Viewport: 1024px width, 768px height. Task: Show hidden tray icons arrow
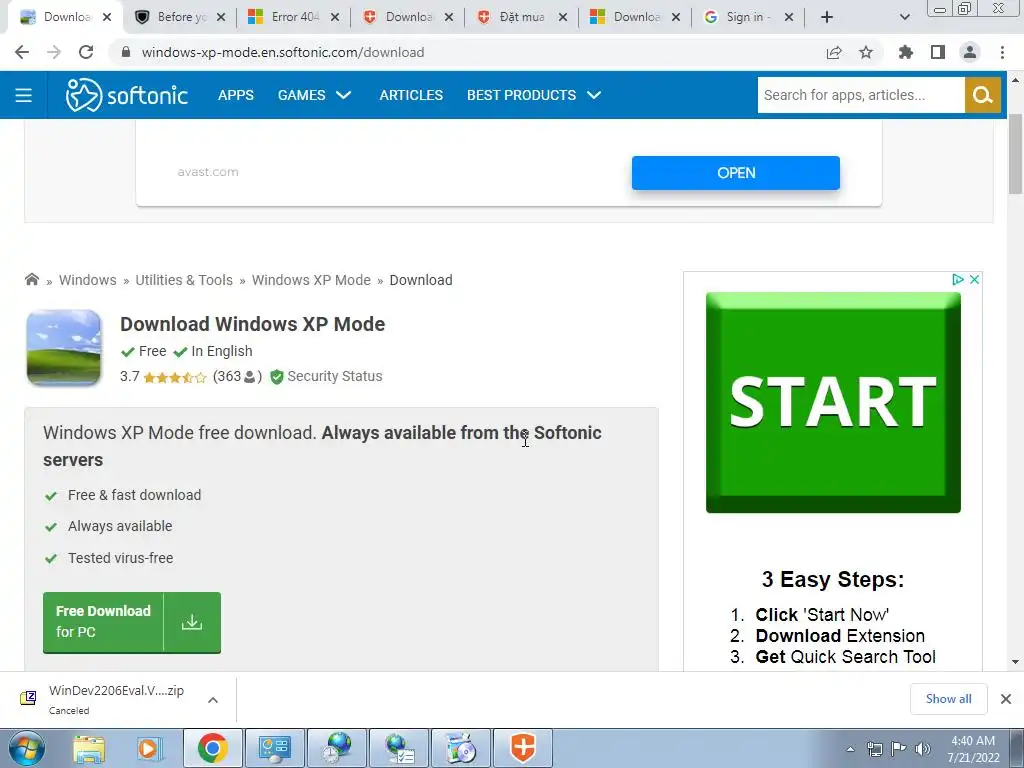(x=850, y=749)
